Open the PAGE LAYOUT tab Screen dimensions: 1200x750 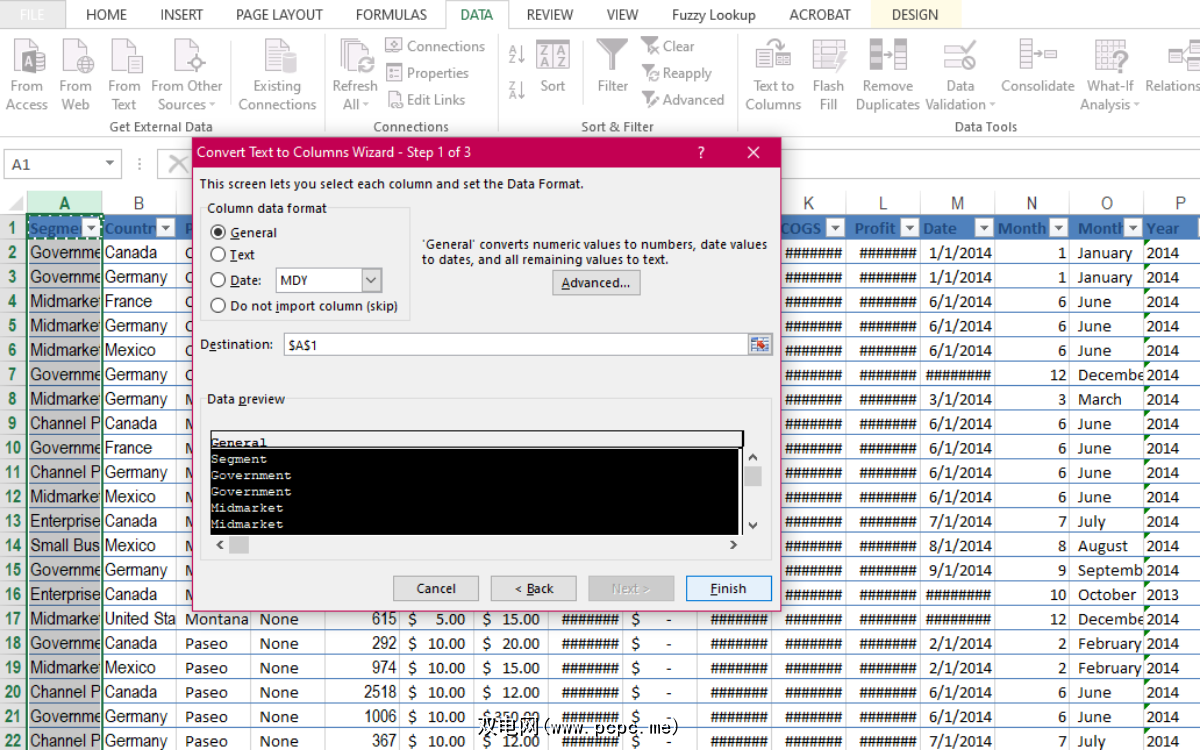[x=279, y=15]
